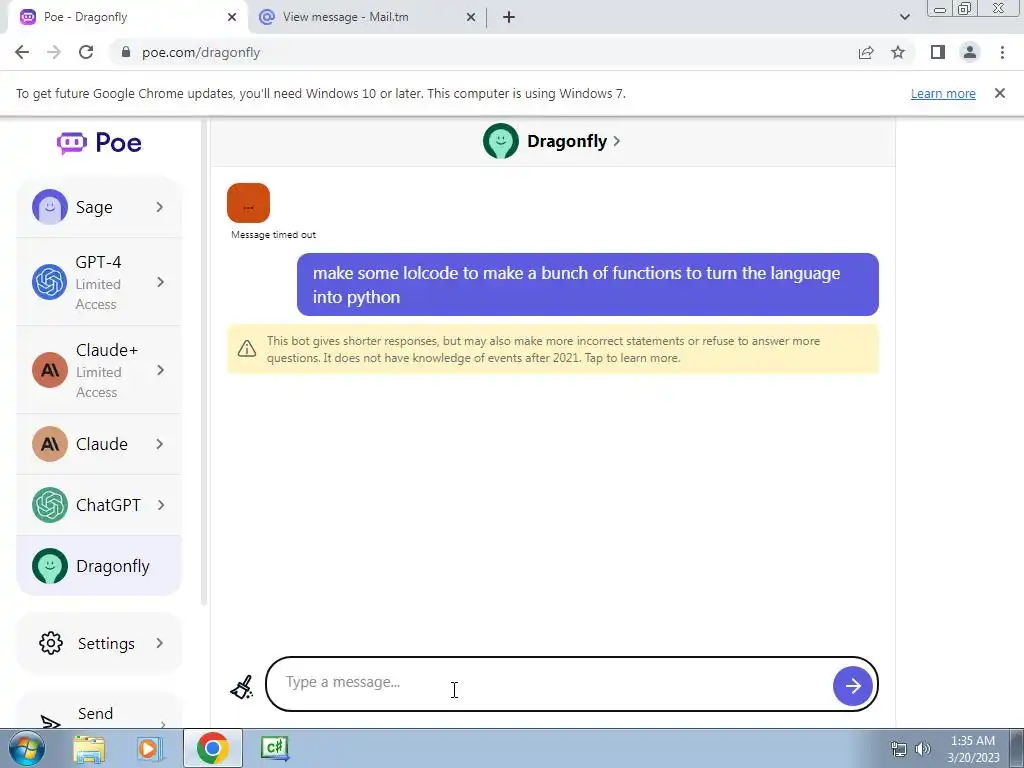Close the Mail.tm tab
1024x768 pixels.
coord(471,17)
